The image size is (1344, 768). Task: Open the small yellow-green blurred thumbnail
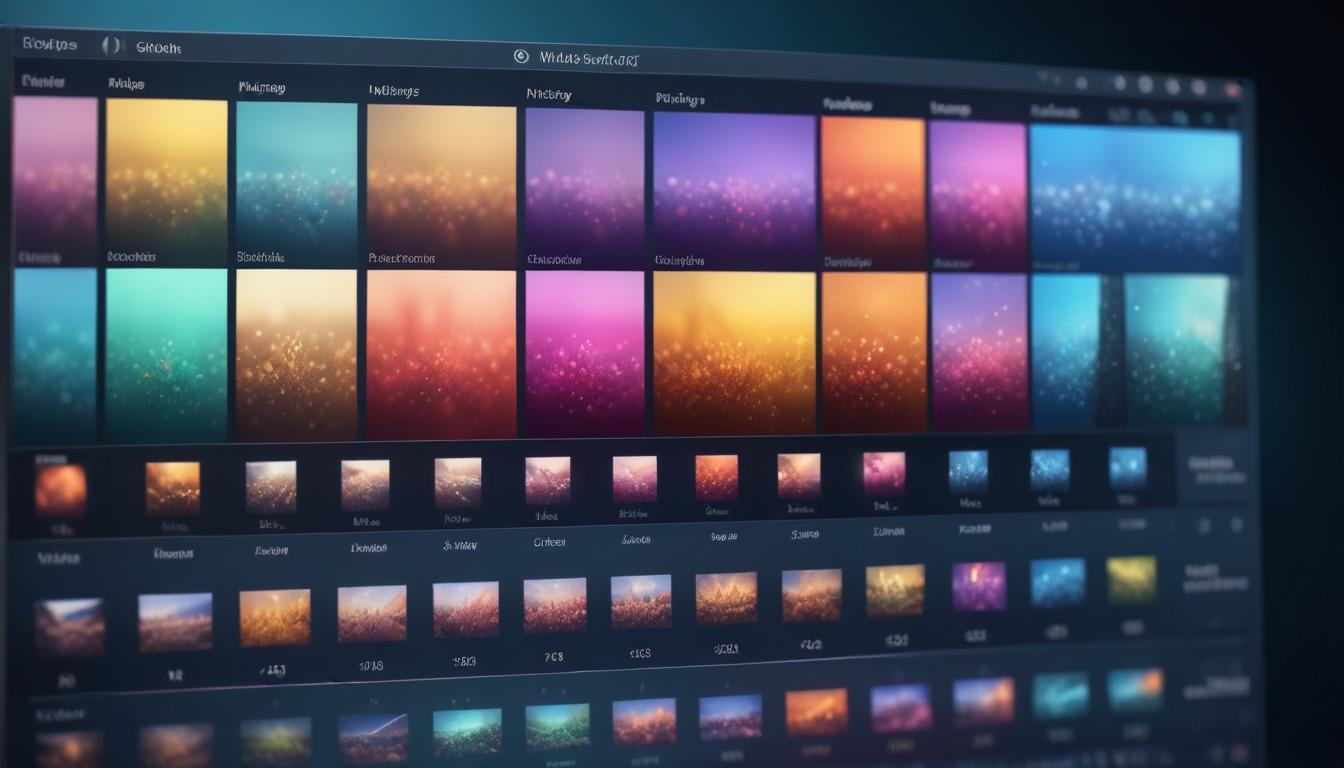(x=1131, y=580)
